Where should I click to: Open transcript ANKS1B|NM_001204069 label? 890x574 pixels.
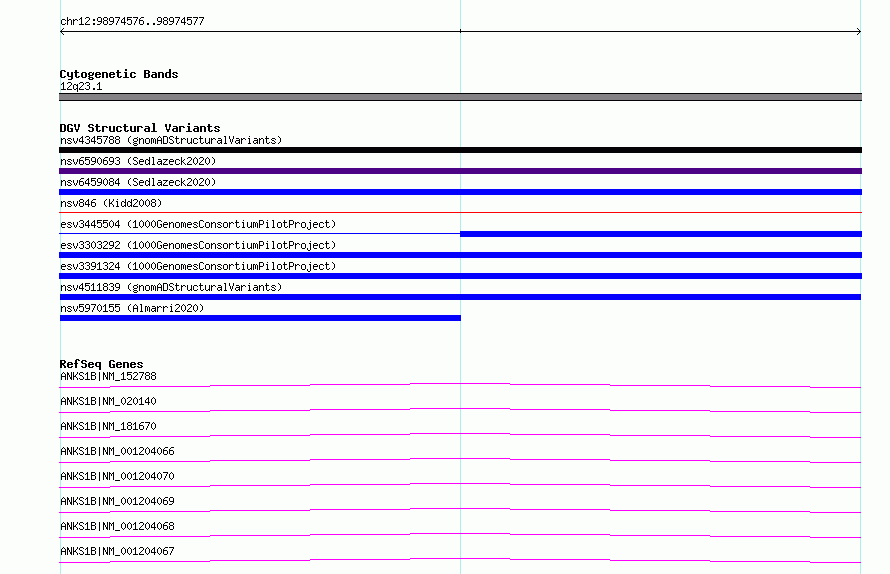tap(117, 501)
